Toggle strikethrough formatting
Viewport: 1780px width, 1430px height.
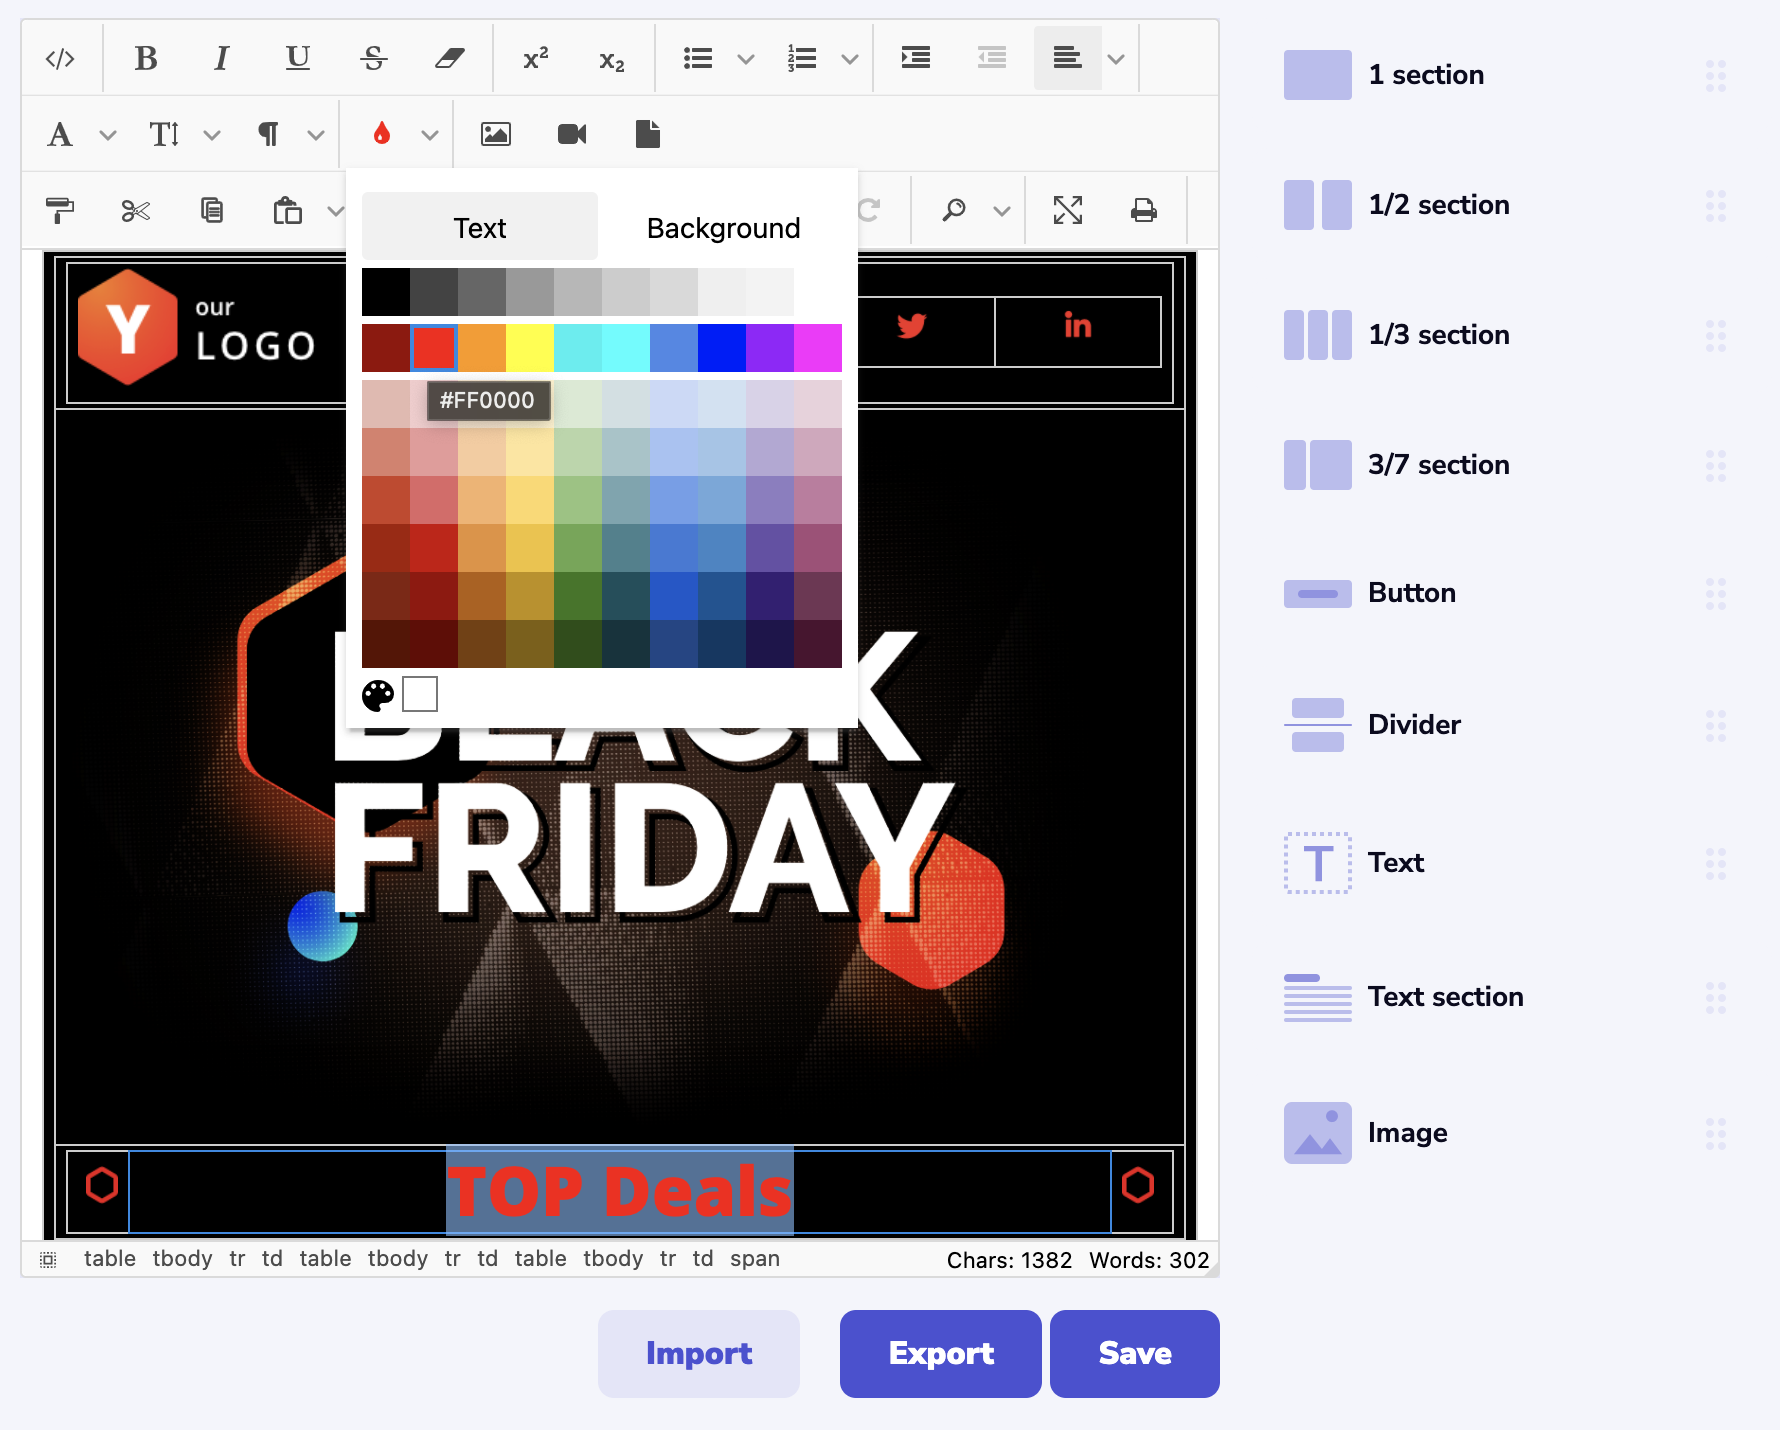click(x=374, y=59)
